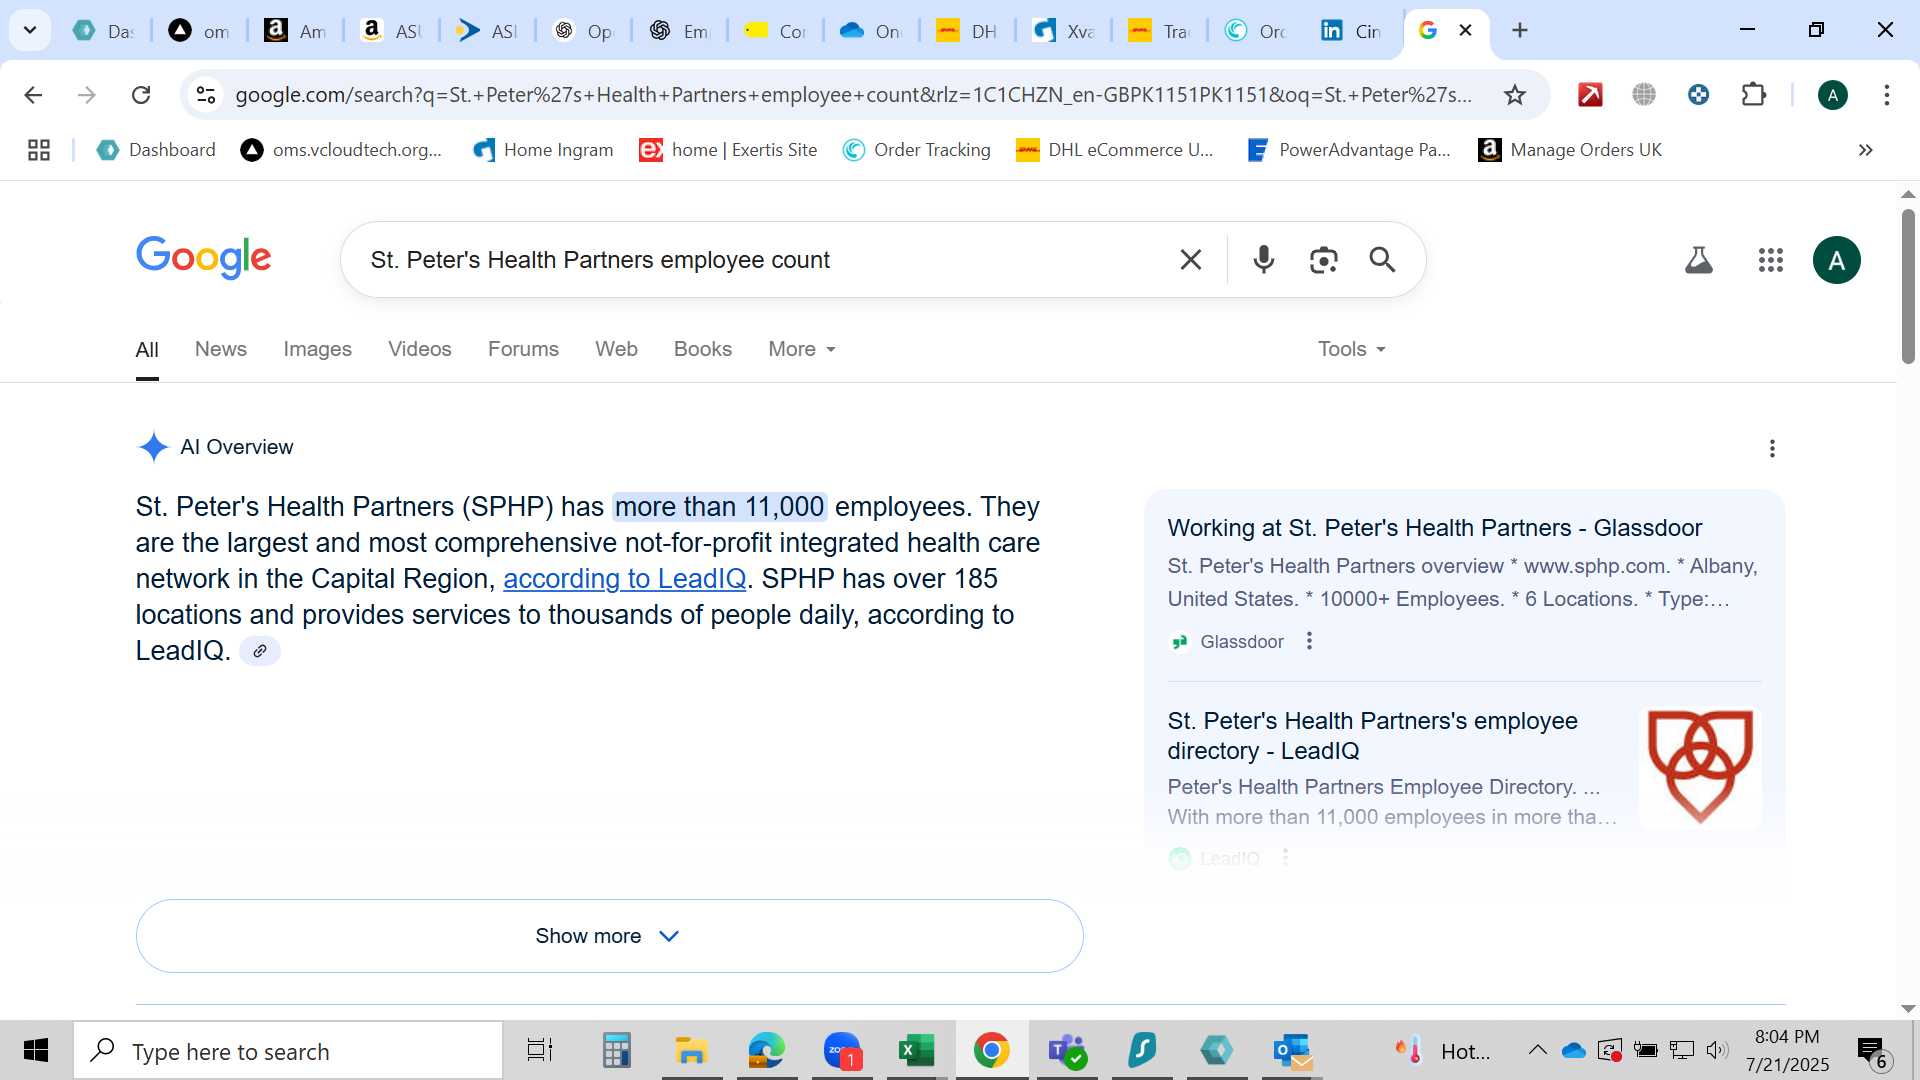Open 'according to LeadIQ' link
Screen dimensions: 1920x1080
click(x=625, y=579)
